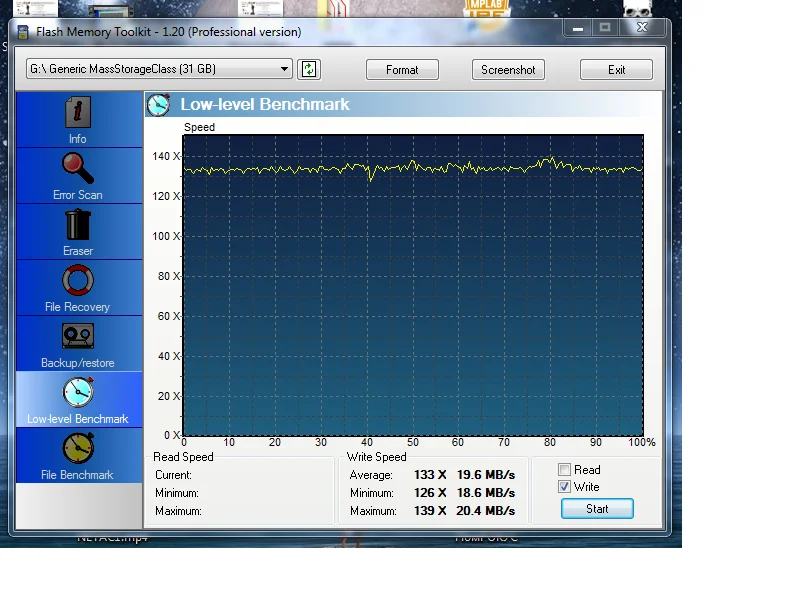Screen dimensions: 800x600
Task: Open the Eraser trash can tool
Action: tap(78, 224)
